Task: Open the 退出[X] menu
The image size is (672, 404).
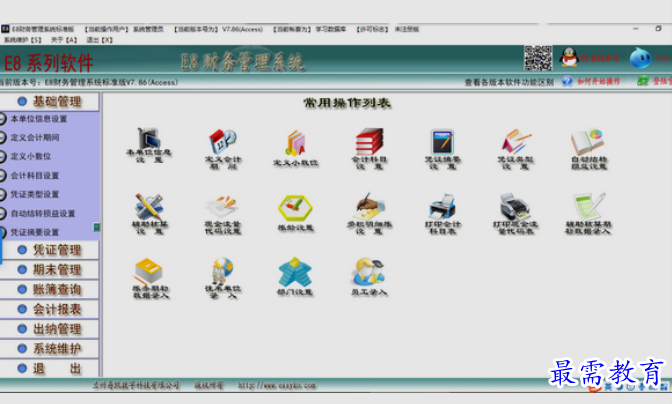Action: [x=99, y=40]
